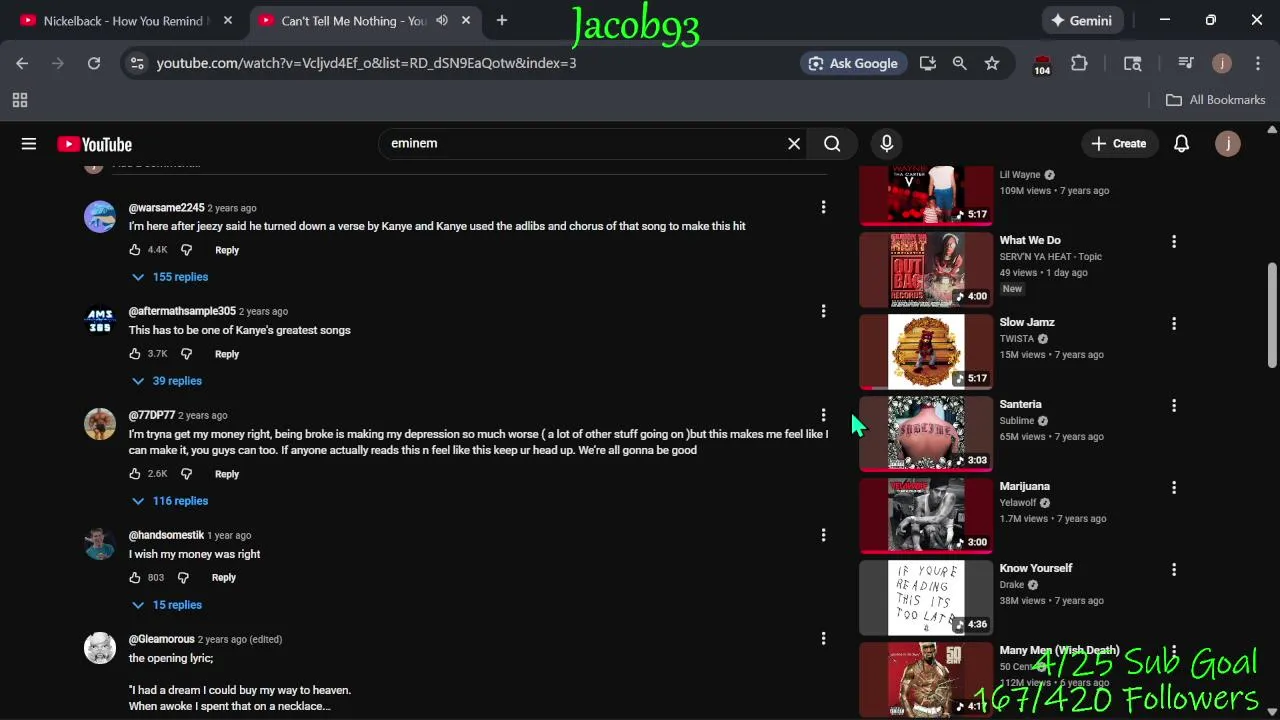The image size is (1280, 720).
Task: Open a new browser tab
Action: [x=502, y=21]
